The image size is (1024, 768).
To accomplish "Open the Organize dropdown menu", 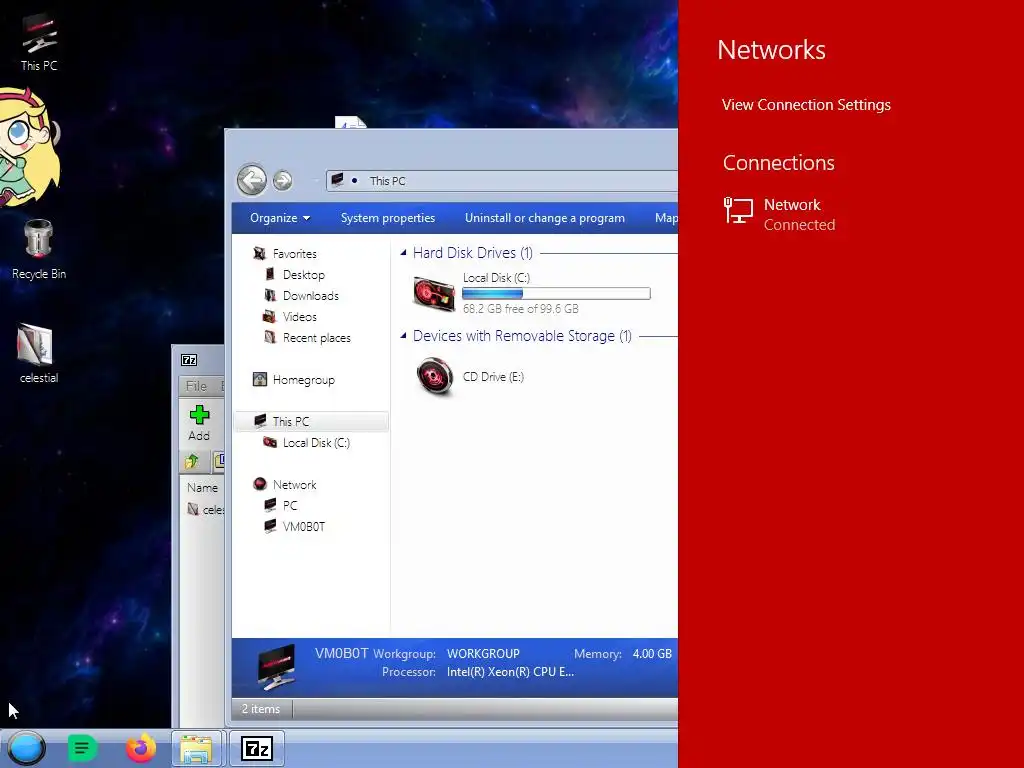I will point(280,218).
